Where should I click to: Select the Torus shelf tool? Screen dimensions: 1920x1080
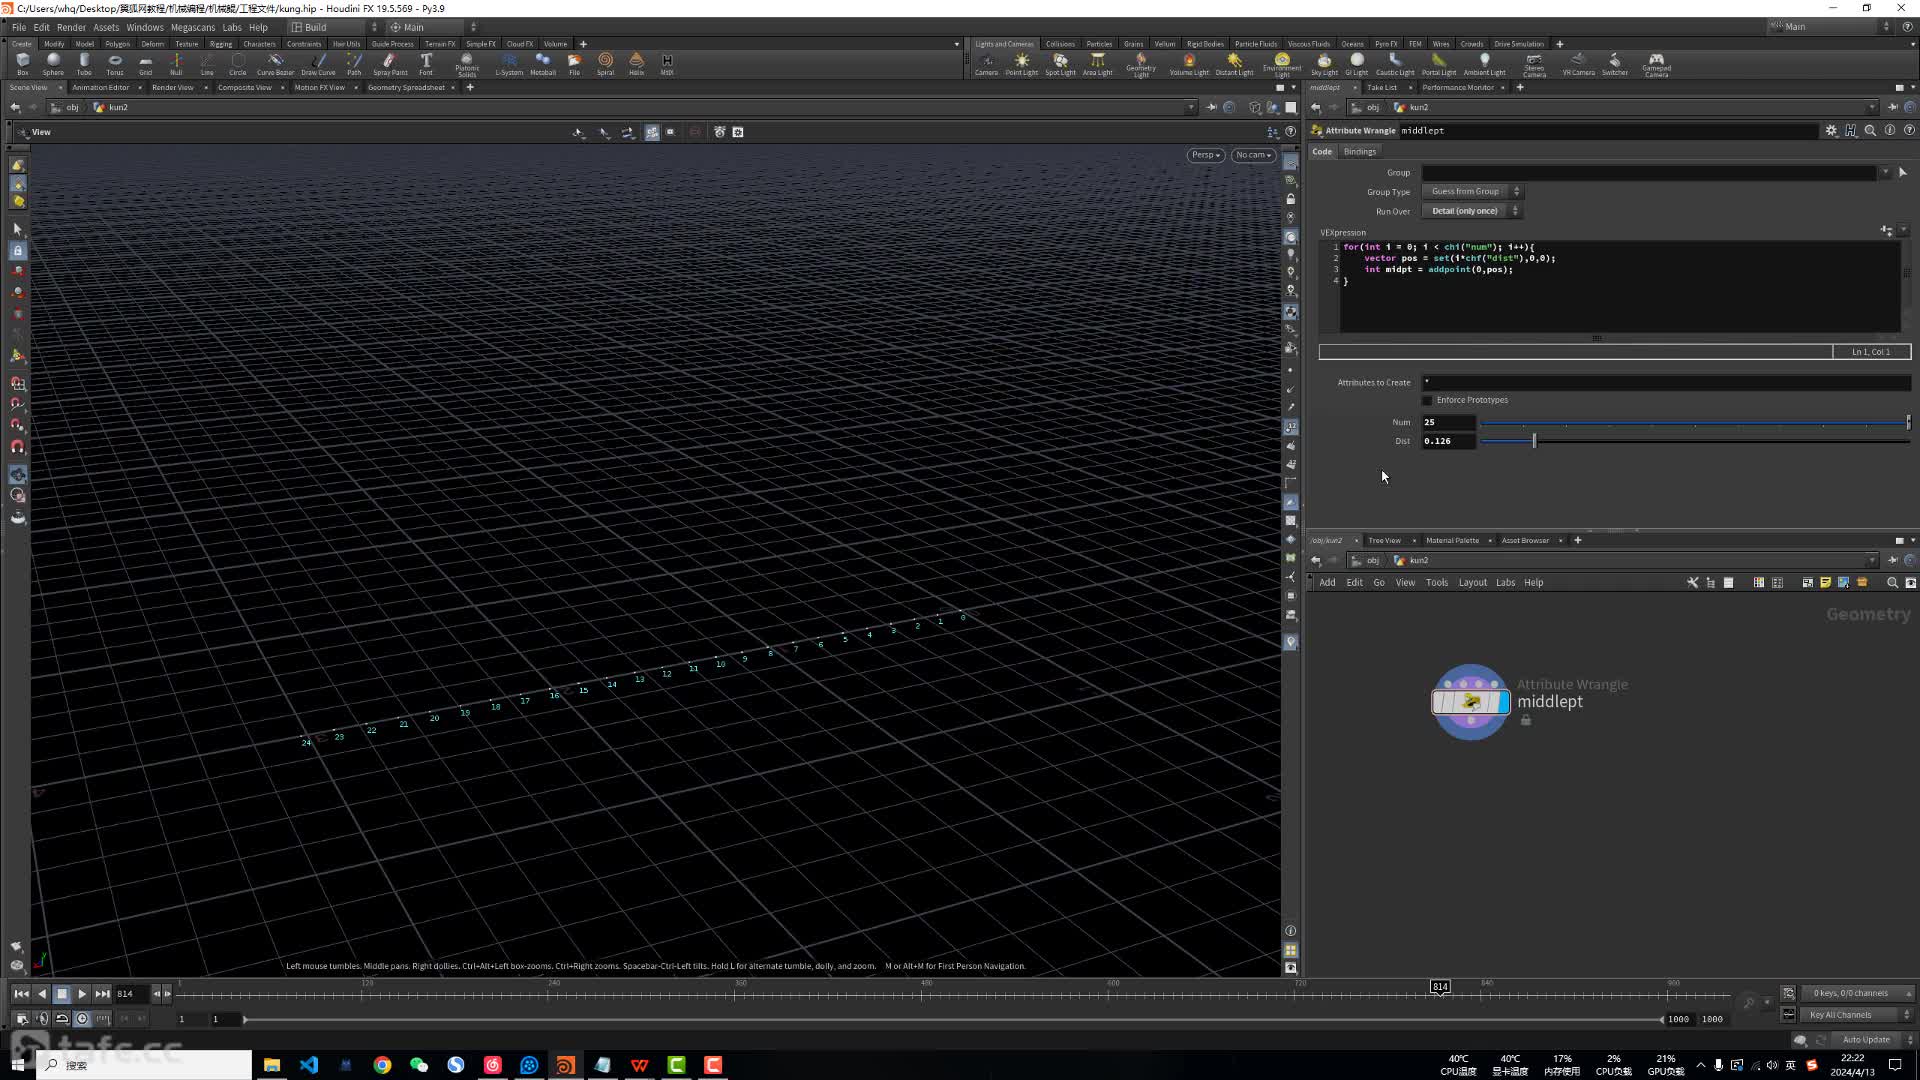115,64
